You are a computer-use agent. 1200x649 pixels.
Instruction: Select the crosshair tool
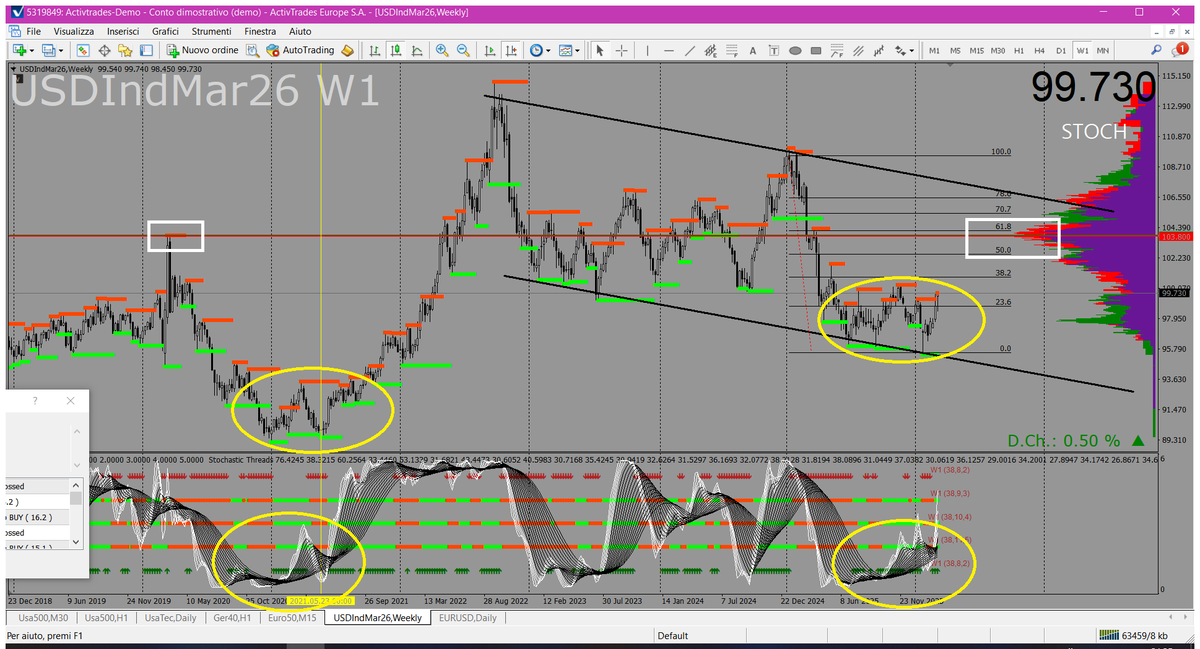621,50
